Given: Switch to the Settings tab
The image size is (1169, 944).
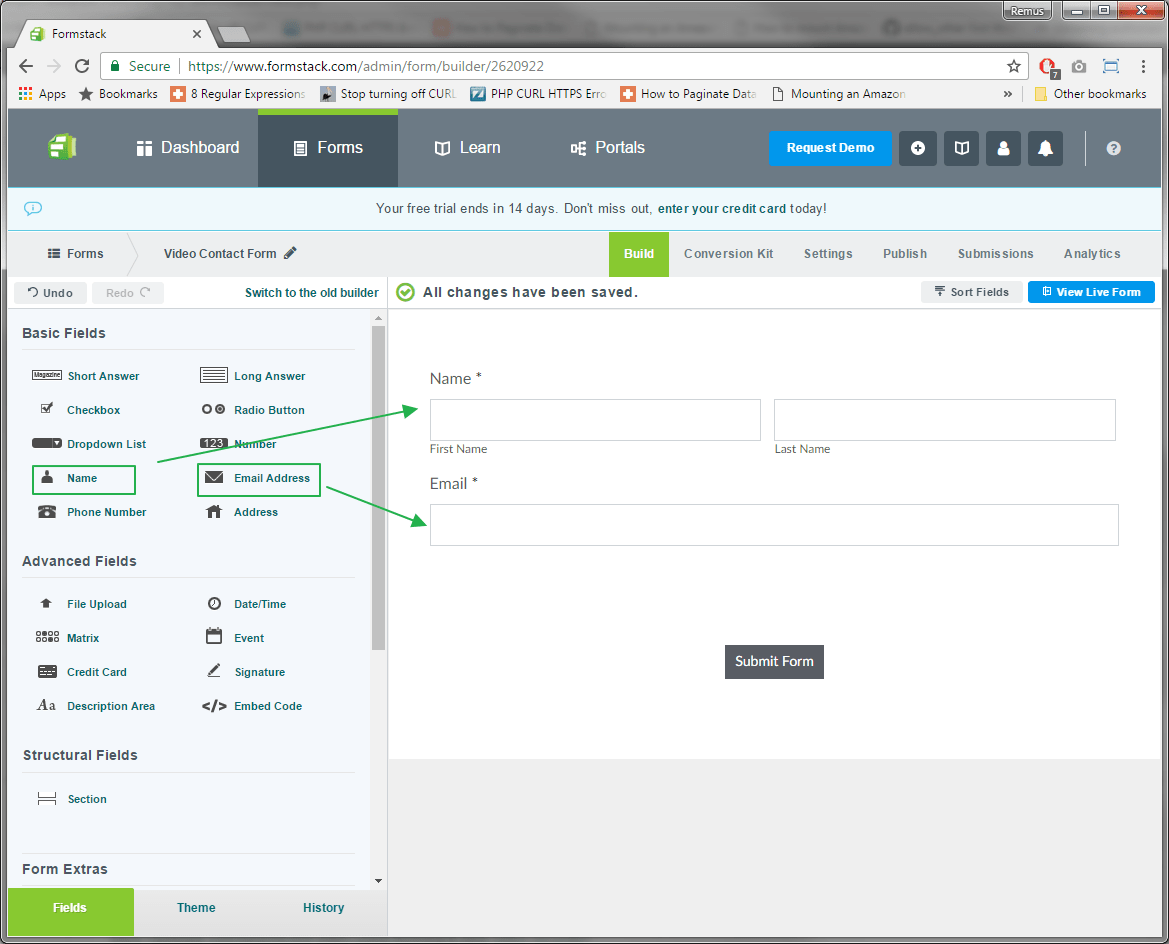Looking at the screenshot, I should coord(827,254).
